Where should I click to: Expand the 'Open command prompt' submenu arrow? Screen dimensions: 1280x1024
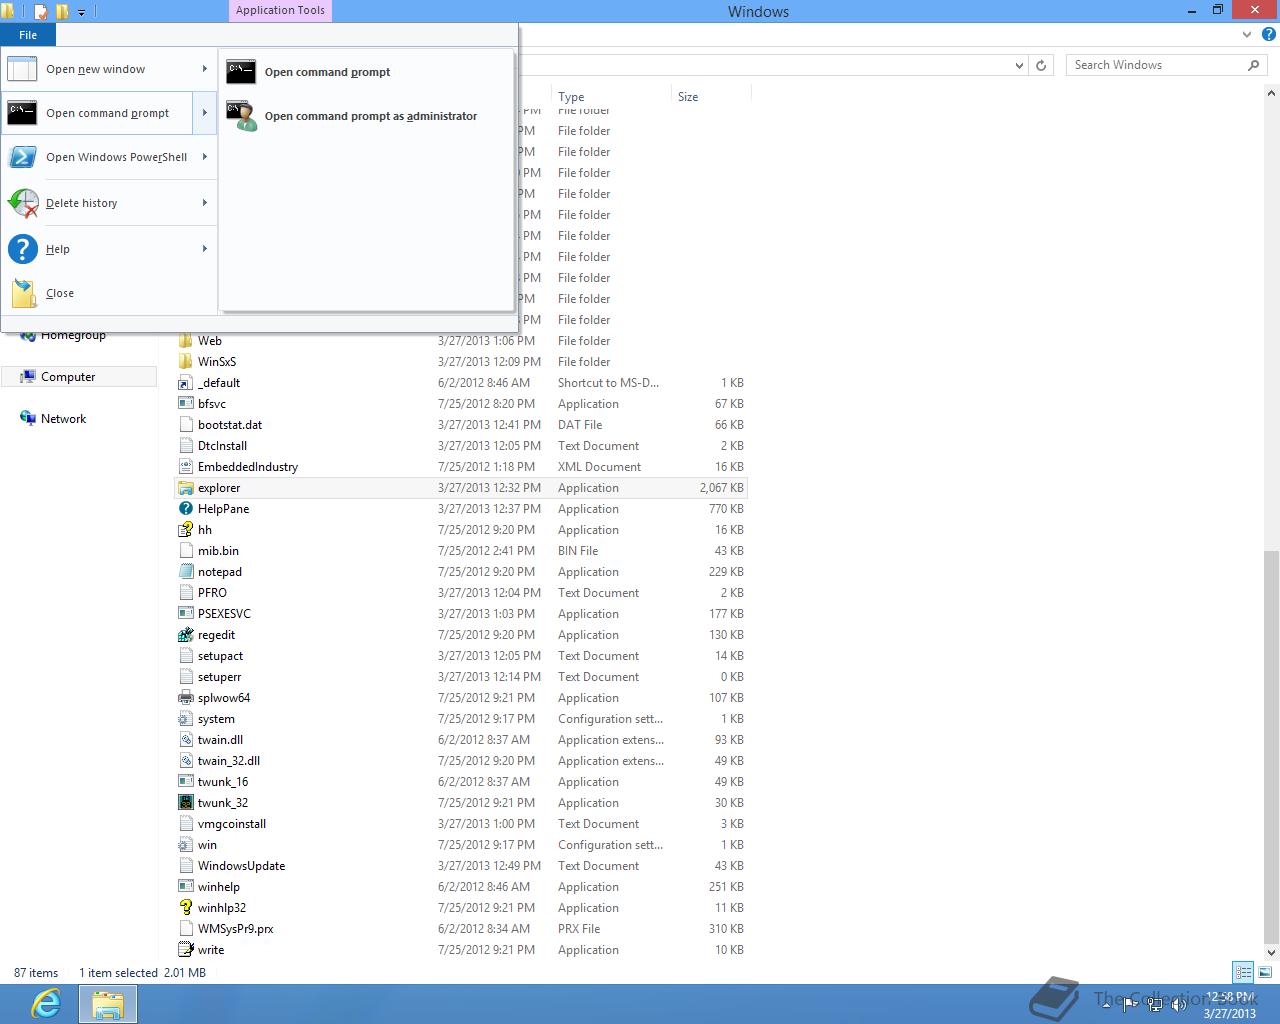click(x=204, y=113)
